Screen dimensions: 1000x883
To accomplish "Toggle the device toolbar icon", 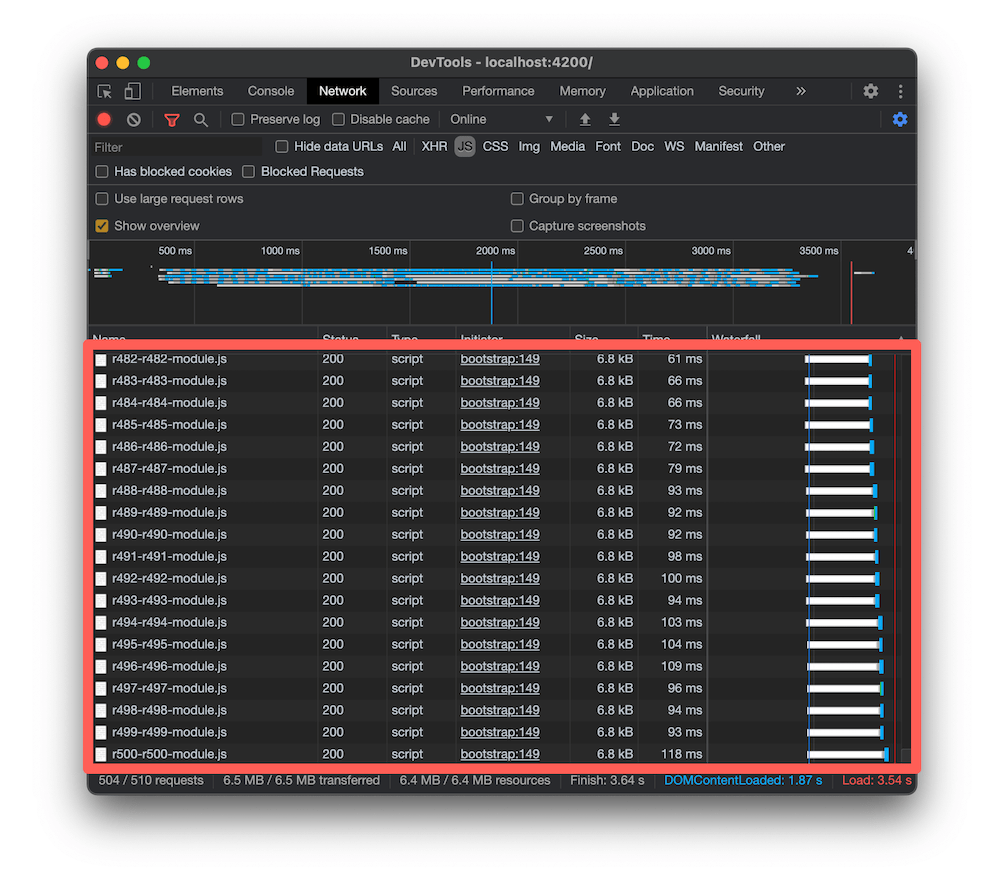I will [133, 91].
